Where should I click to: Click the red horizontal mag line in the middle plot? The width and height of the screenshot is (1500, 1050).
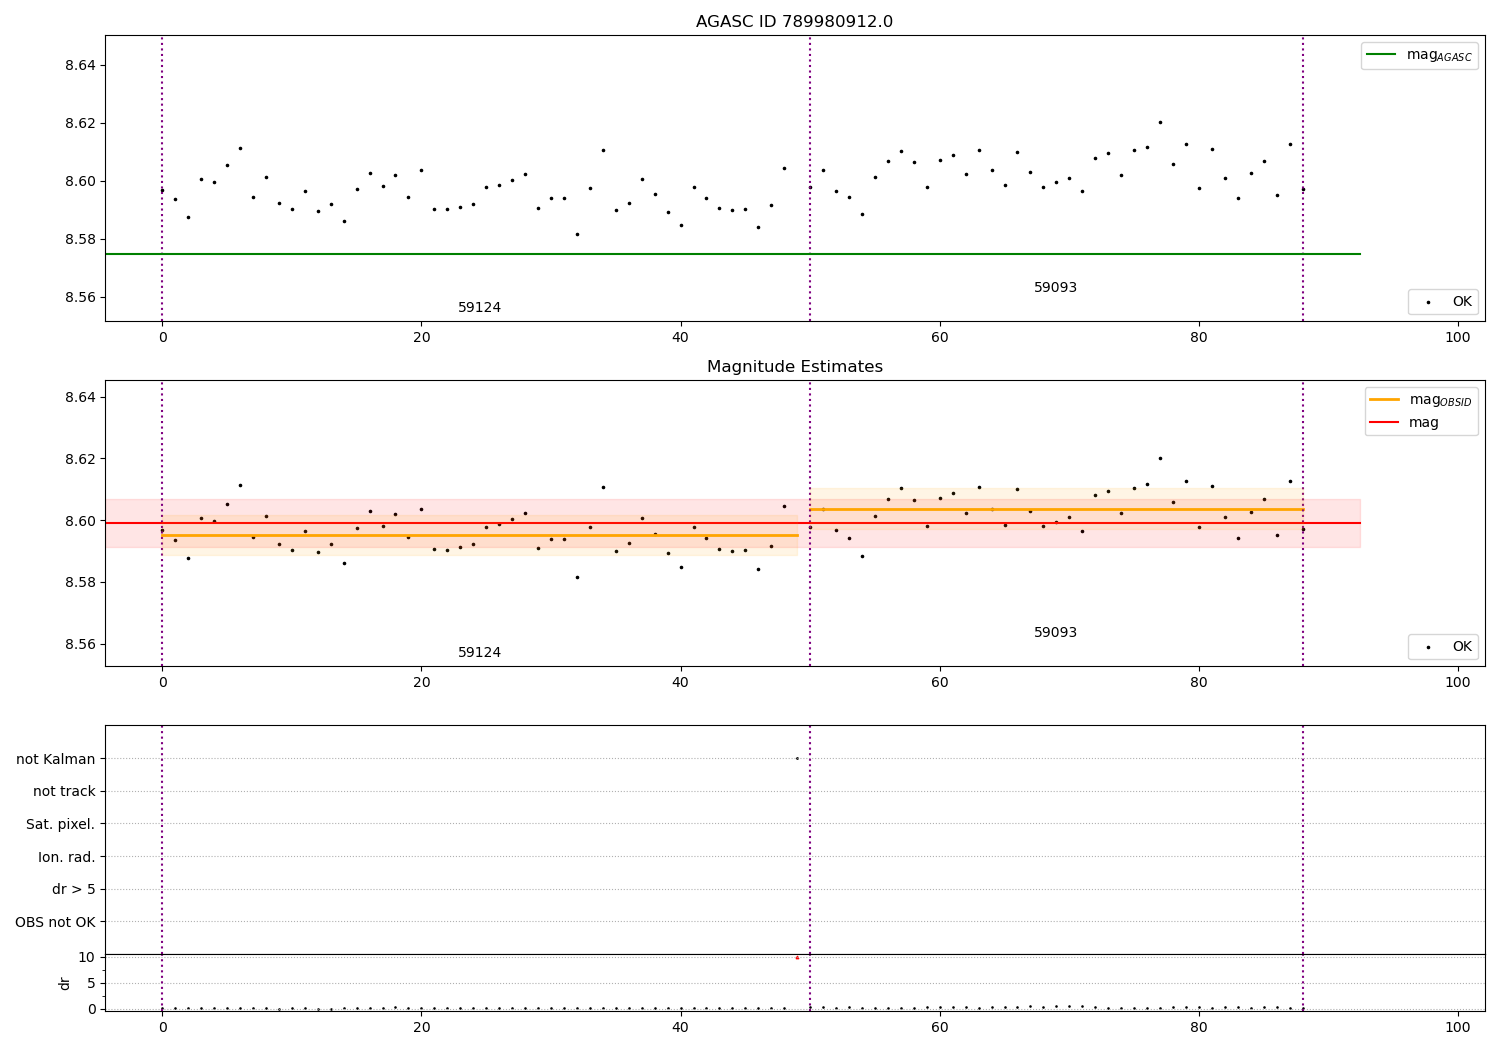[x=732, y=523]
